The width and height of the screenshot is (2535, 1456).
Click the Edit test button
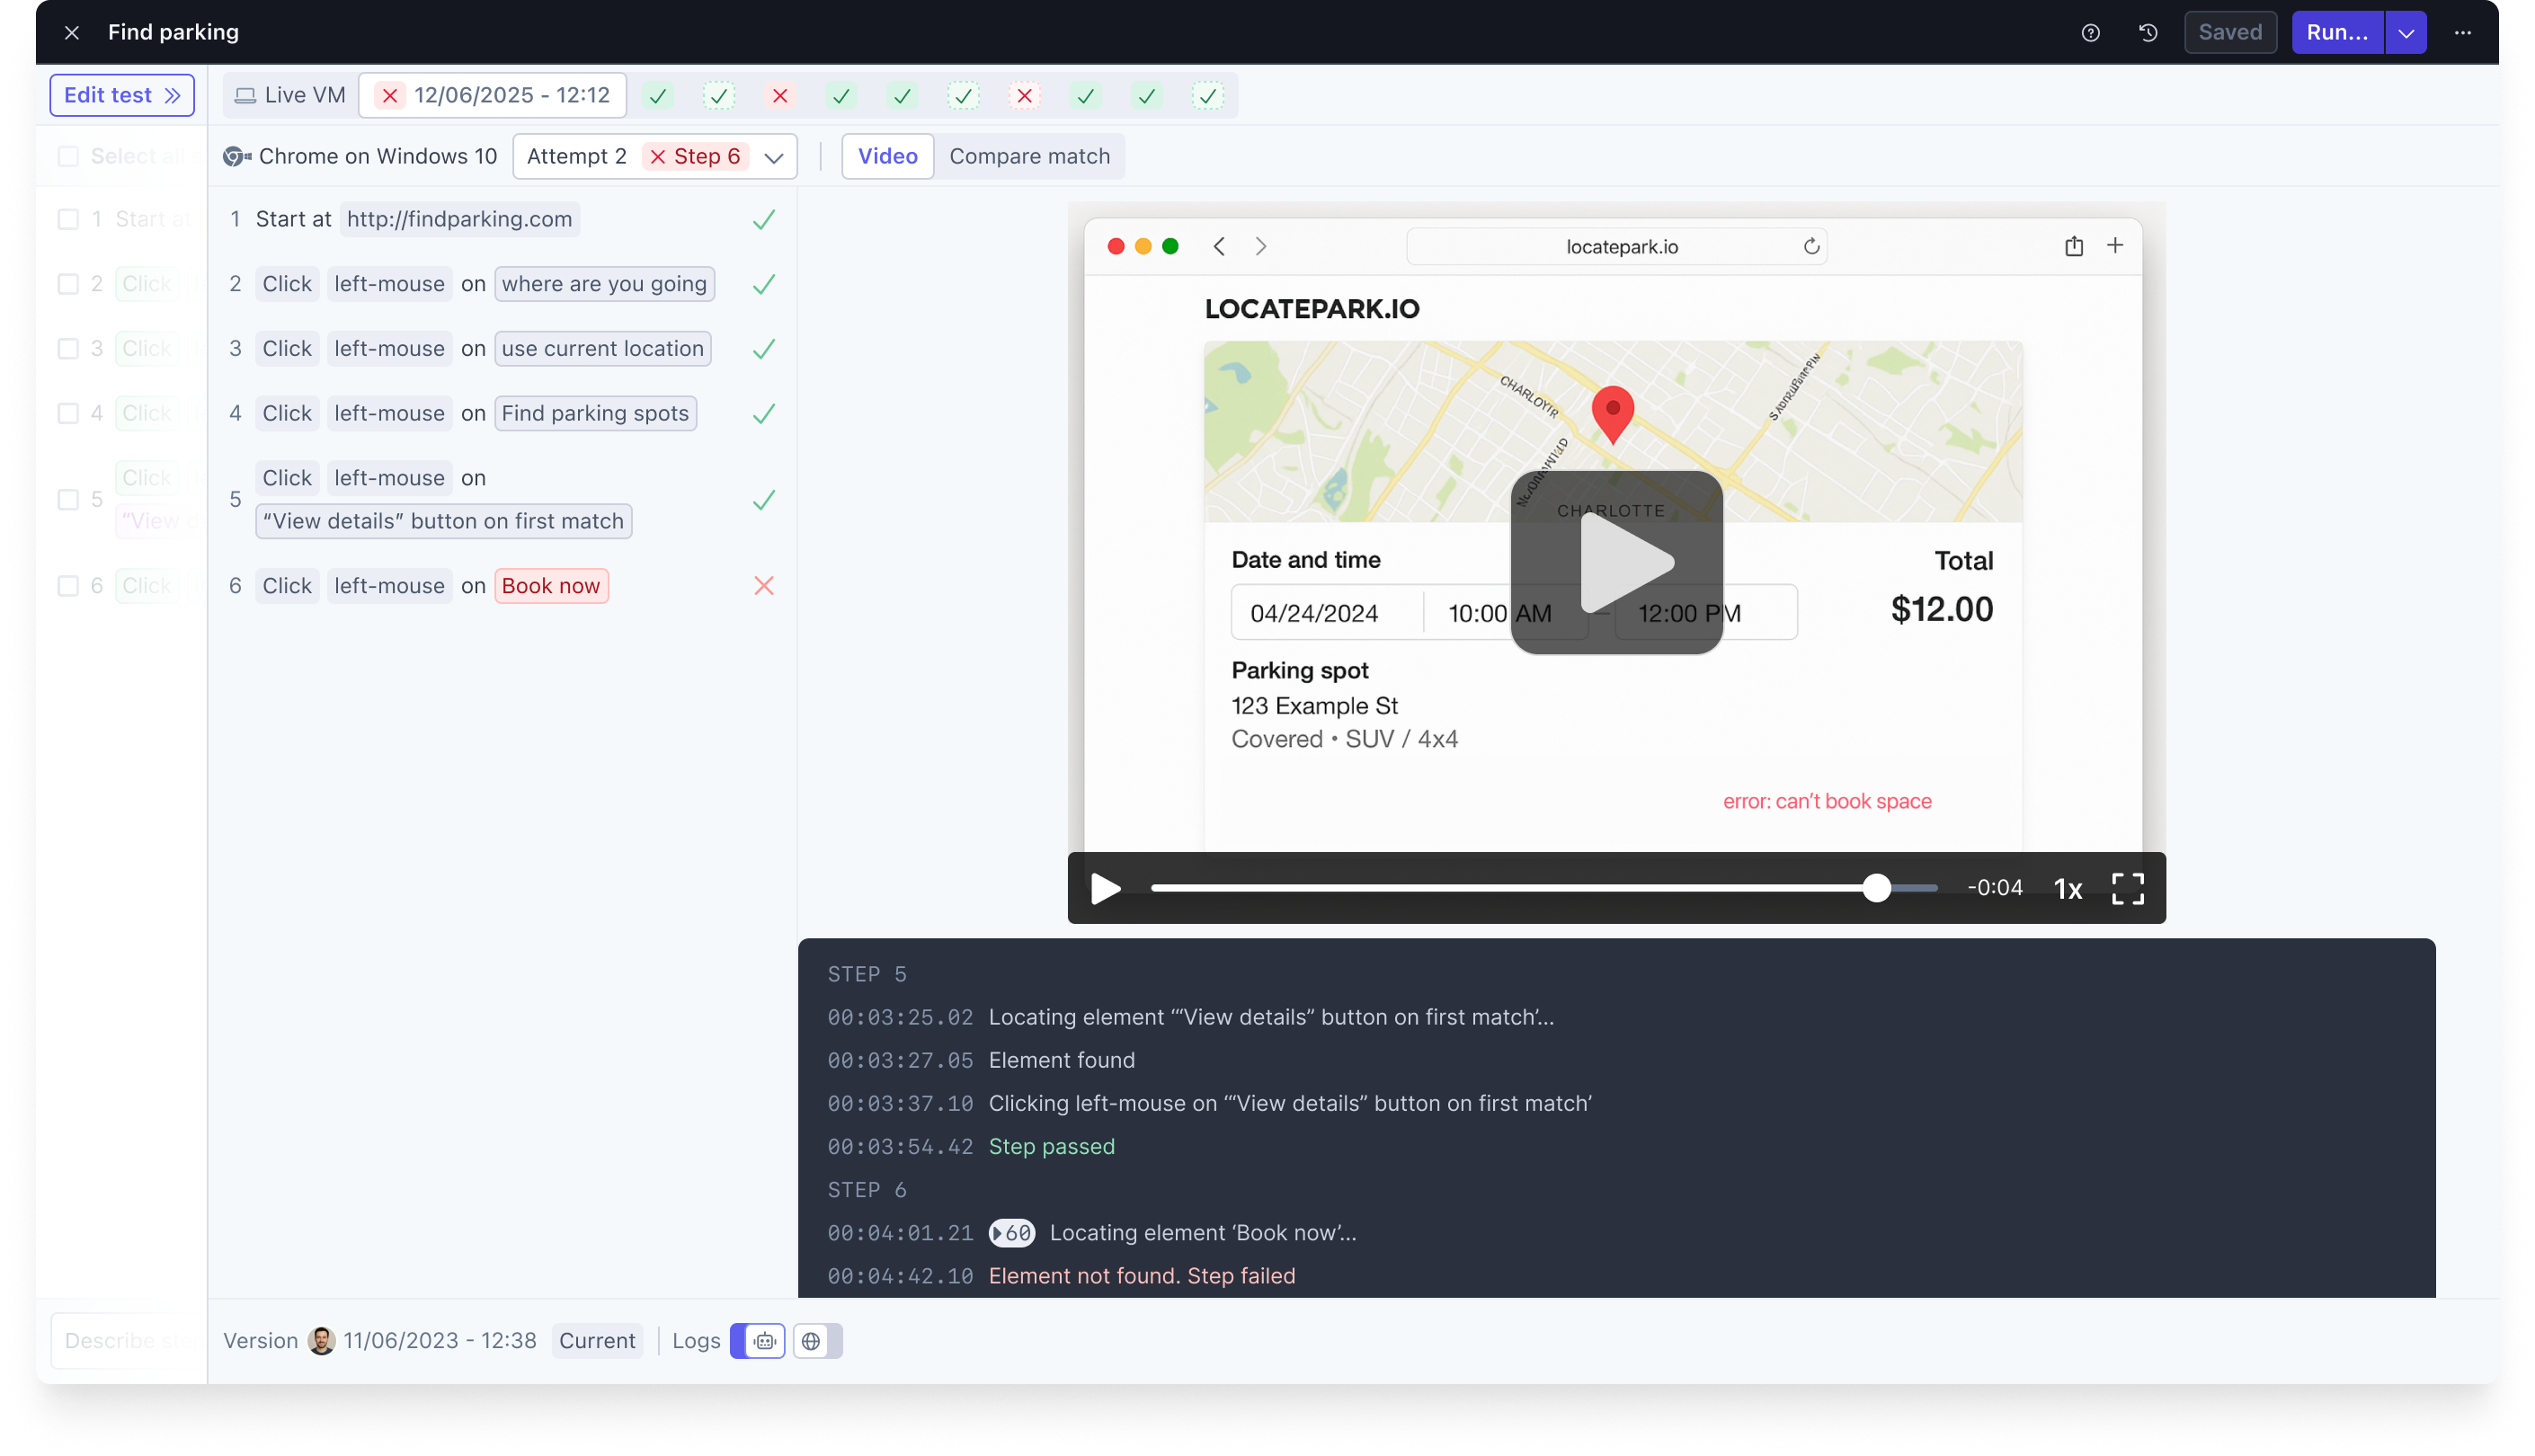pos(122,96)
